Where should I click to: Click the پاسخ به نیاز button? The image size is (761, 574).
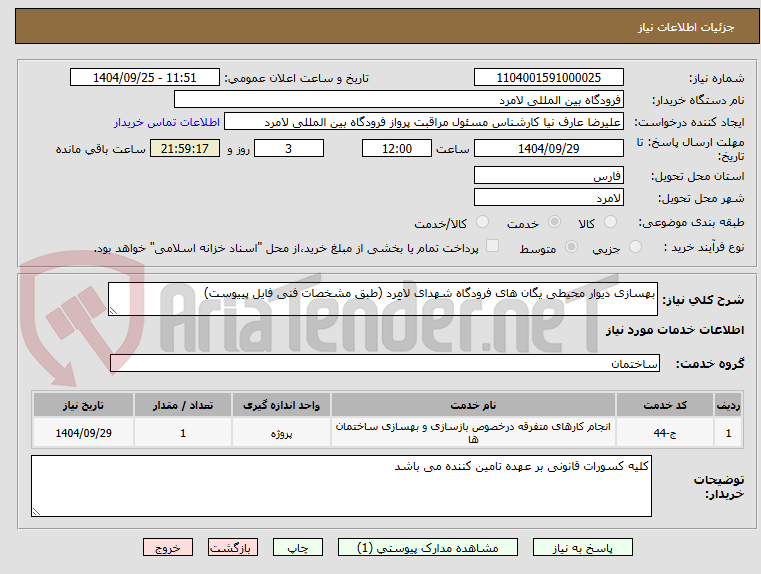[x=582, y=547]
